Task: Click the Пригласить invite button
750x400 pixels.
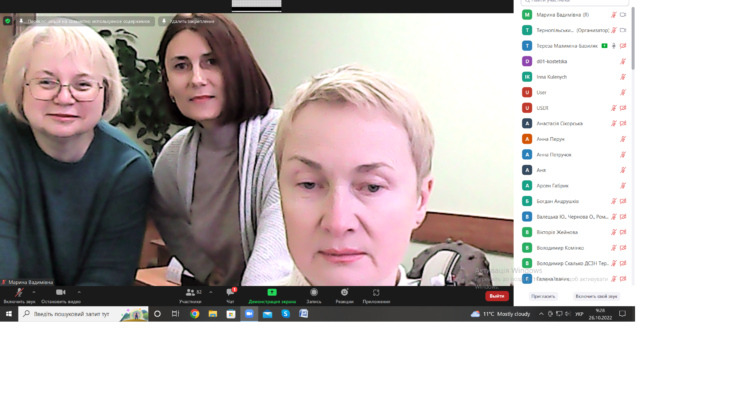Action: pos(544,296)
